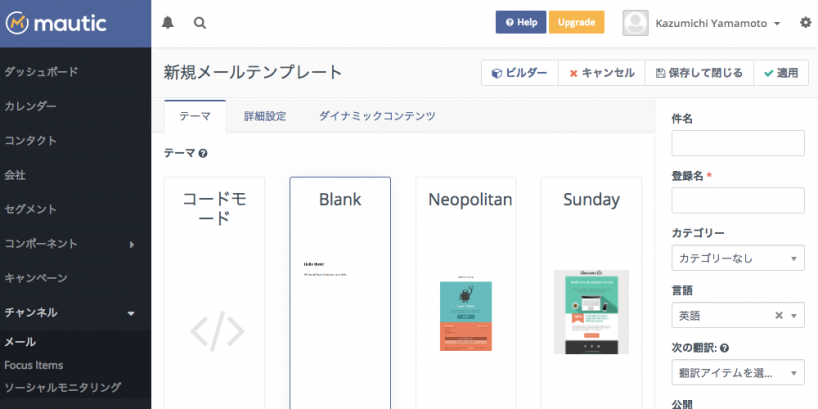This screenshot has height=409, width=818.
Task: Select the Neopolitan theme thumbnail
Action: point(465,312)
